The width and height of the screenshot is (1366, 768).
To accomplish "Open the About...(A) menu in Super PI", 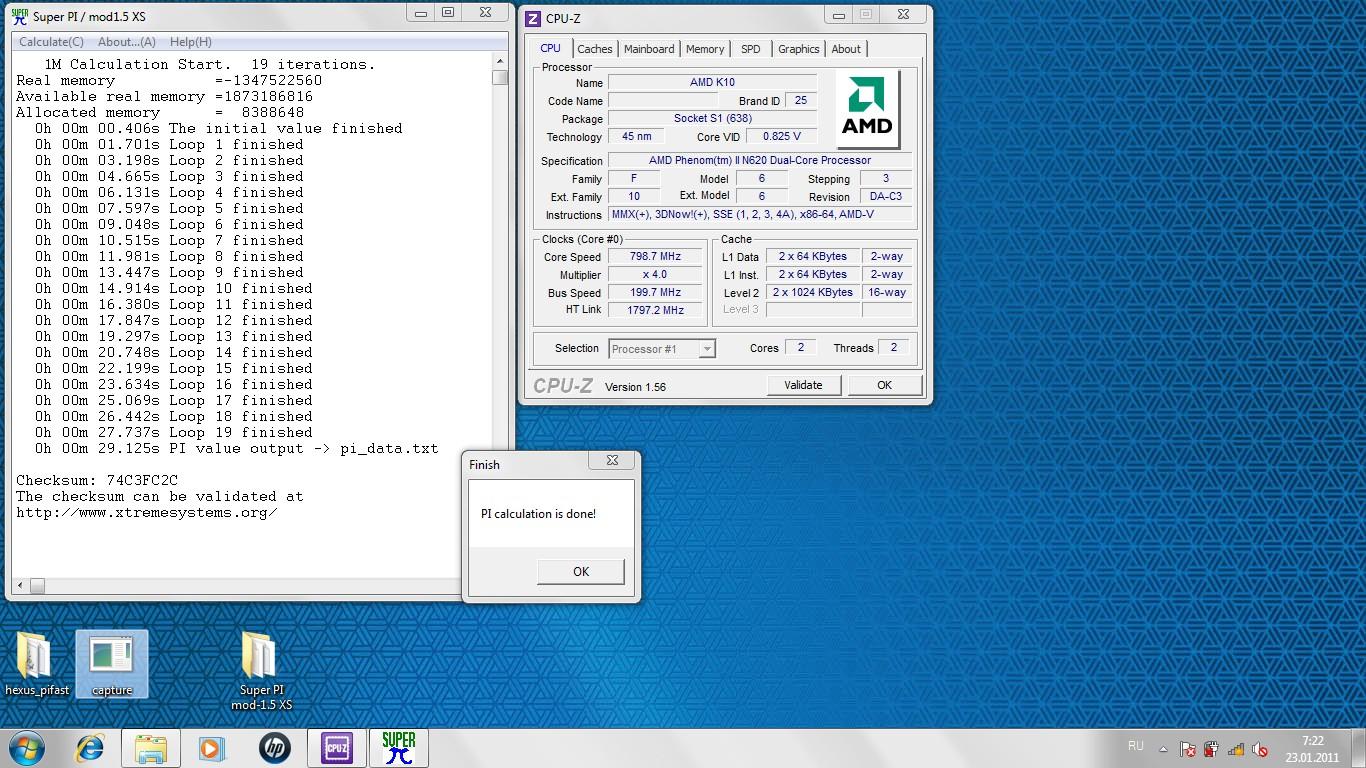I will click(x=127, y=42).
